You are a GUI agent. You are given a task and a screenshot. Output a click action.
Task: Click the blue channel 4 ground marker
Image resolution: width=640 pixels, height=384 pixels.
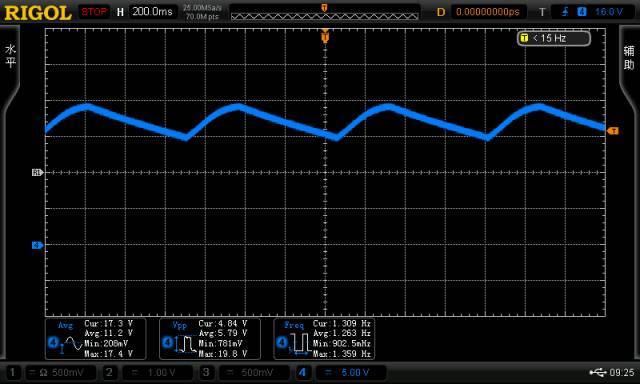[x=37, y=245]
